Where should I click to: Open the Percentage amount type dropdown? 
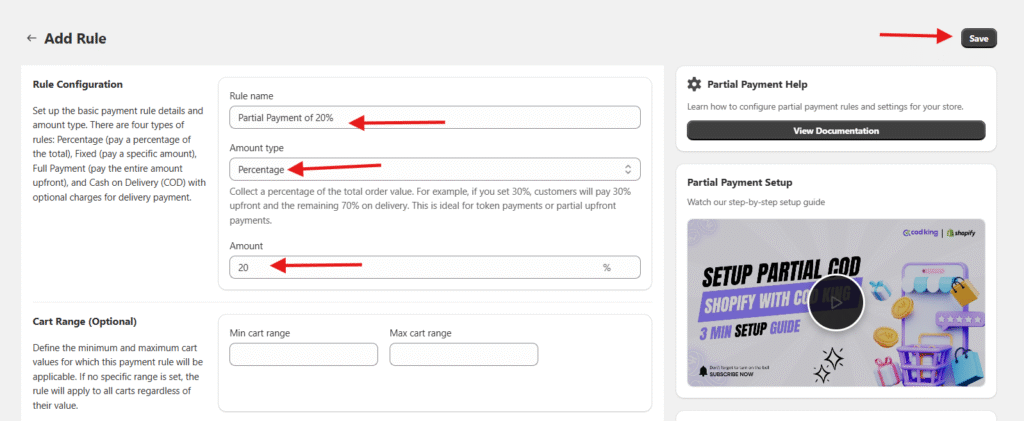[434, 169]
